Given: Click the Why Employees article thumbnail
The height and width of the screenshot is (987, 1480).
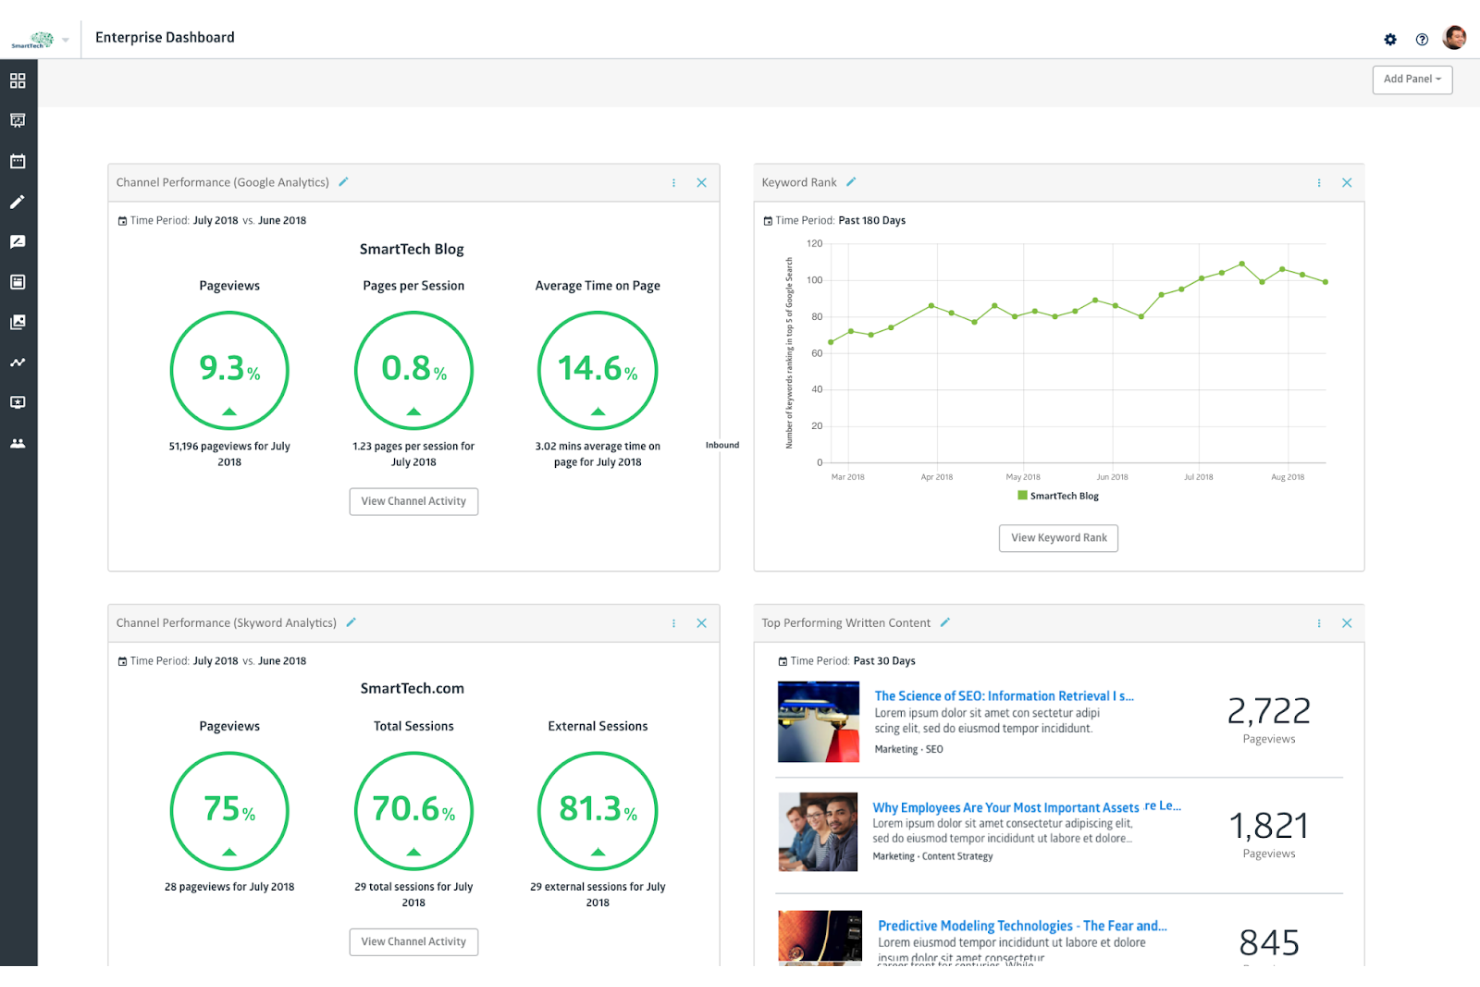Looking at the screenshot, I should 818,832.
